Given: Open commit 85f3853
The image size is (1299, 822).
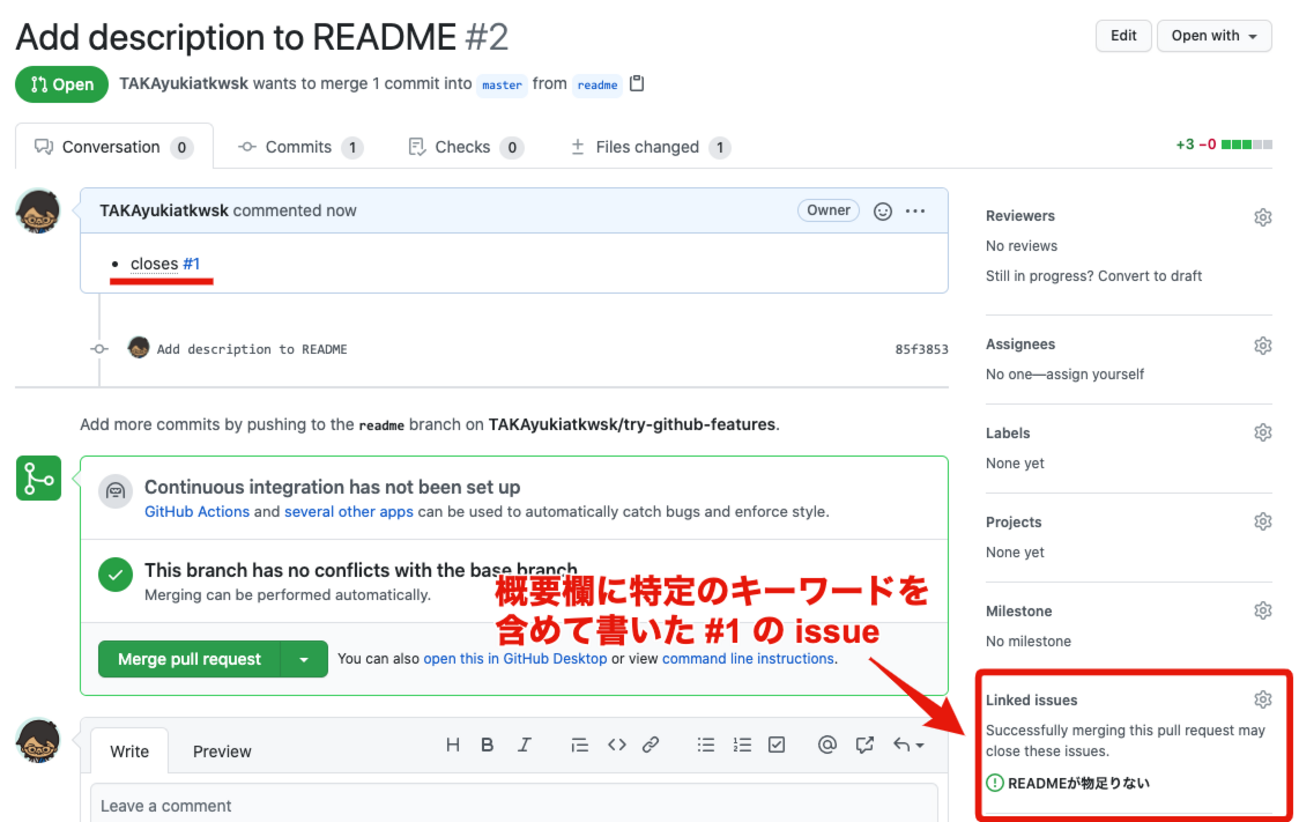Looking at the screenshot, I should tap(921, 349).
